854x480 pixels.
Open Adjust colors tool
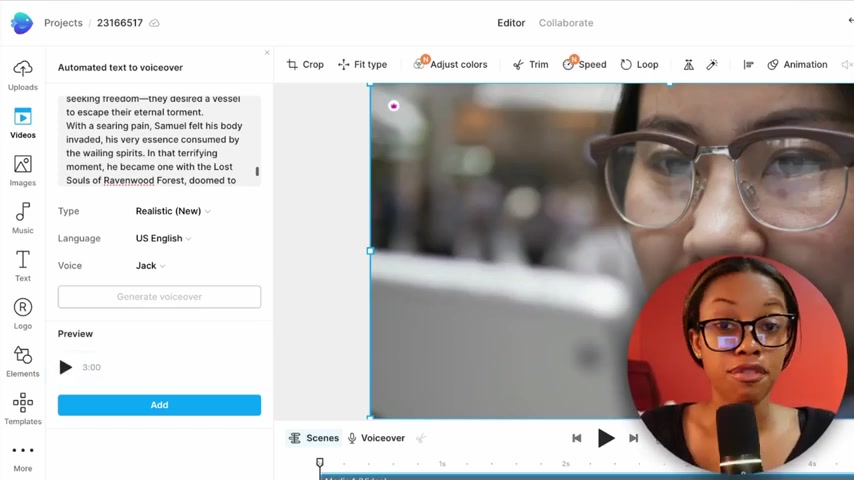[x=450, y=64]
